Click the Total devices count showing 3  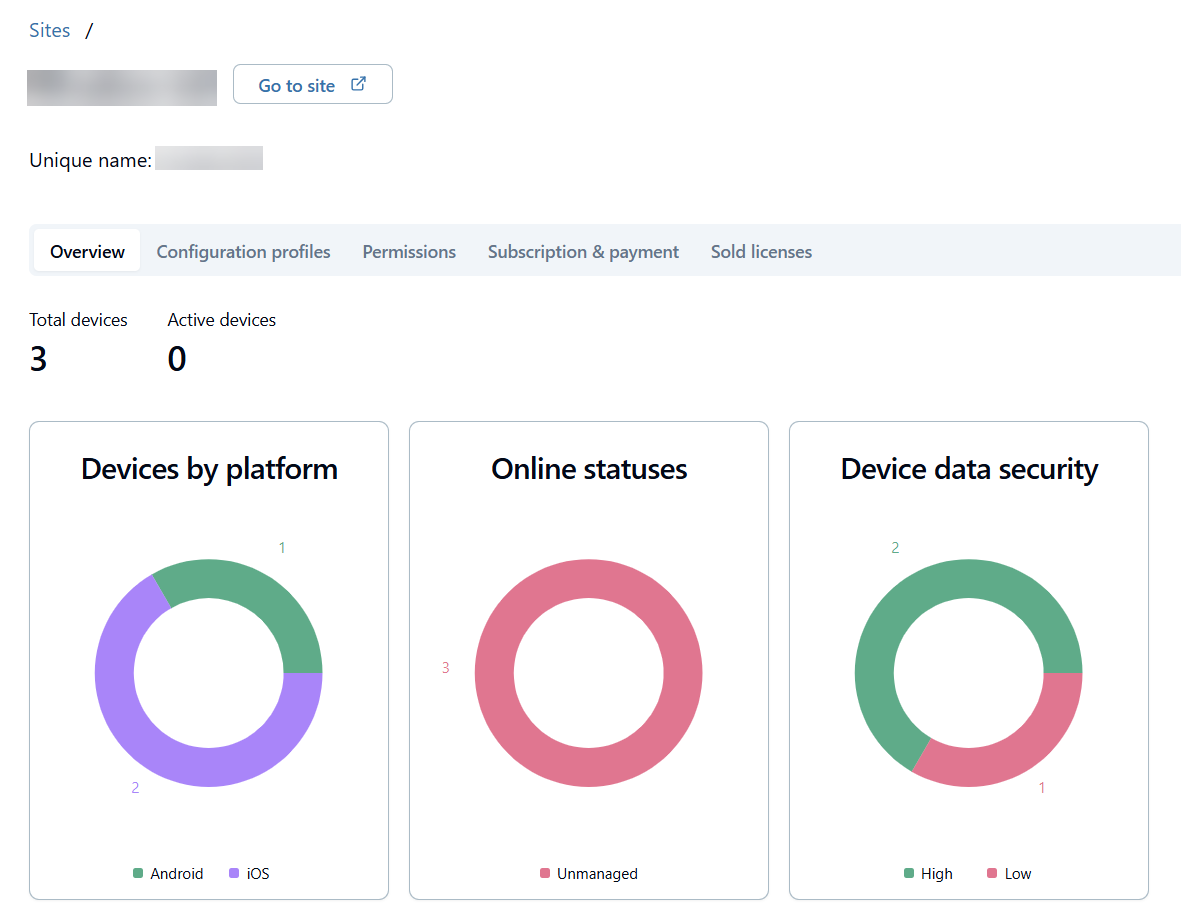point(38,358)
